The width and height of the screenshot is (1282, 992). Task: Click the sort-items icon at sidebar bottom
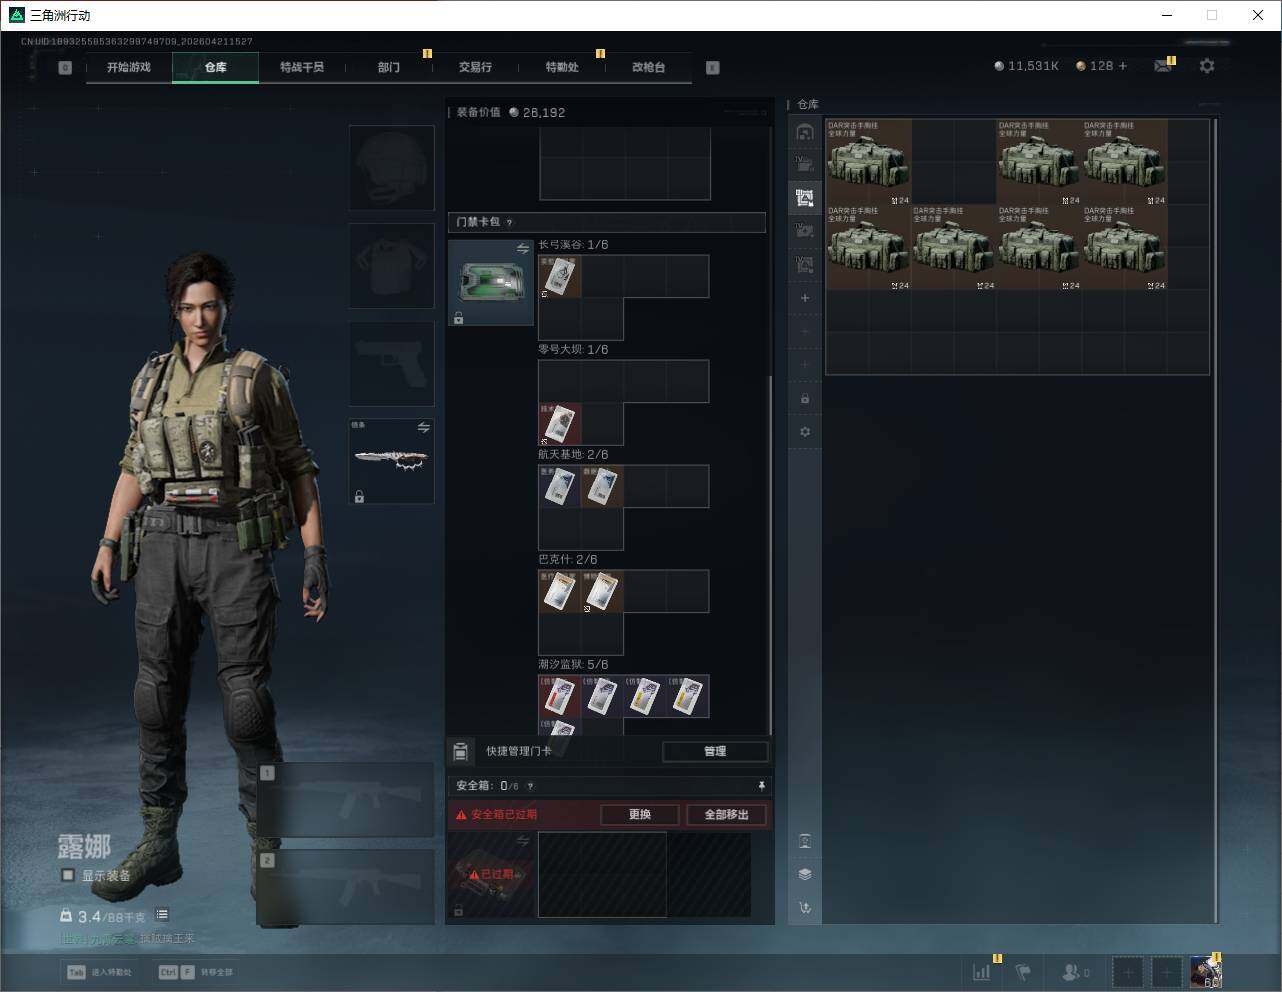pos(805,908)
